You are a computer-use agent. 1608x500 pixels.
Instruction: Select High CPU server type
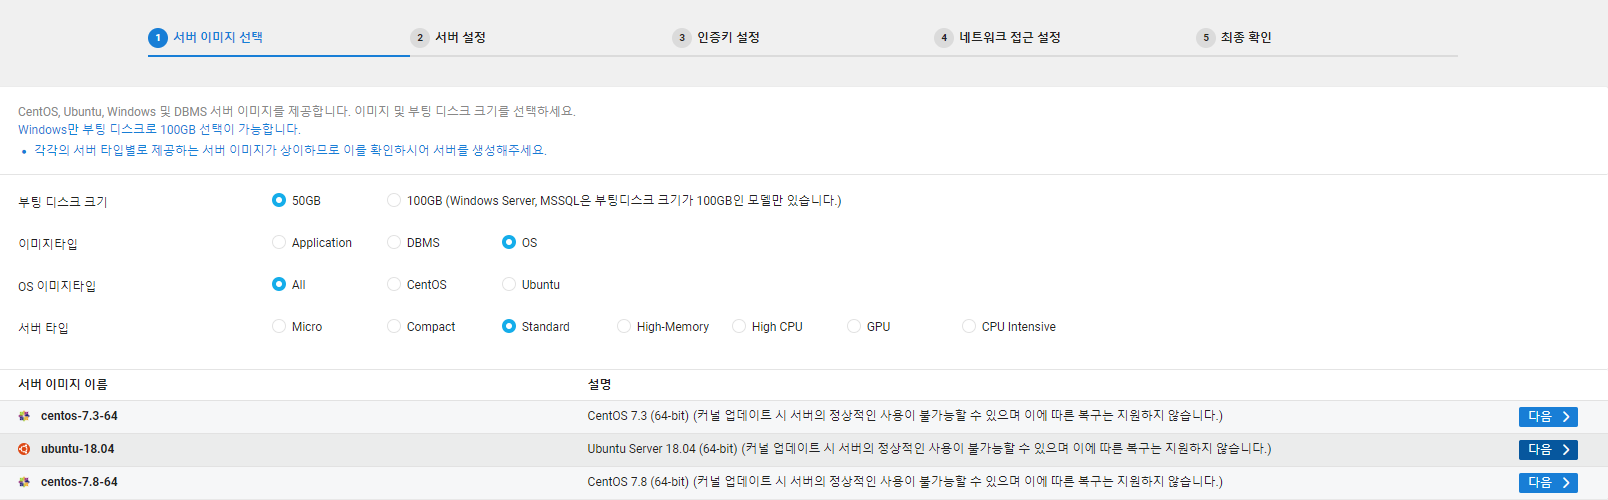tap(739, 326)
